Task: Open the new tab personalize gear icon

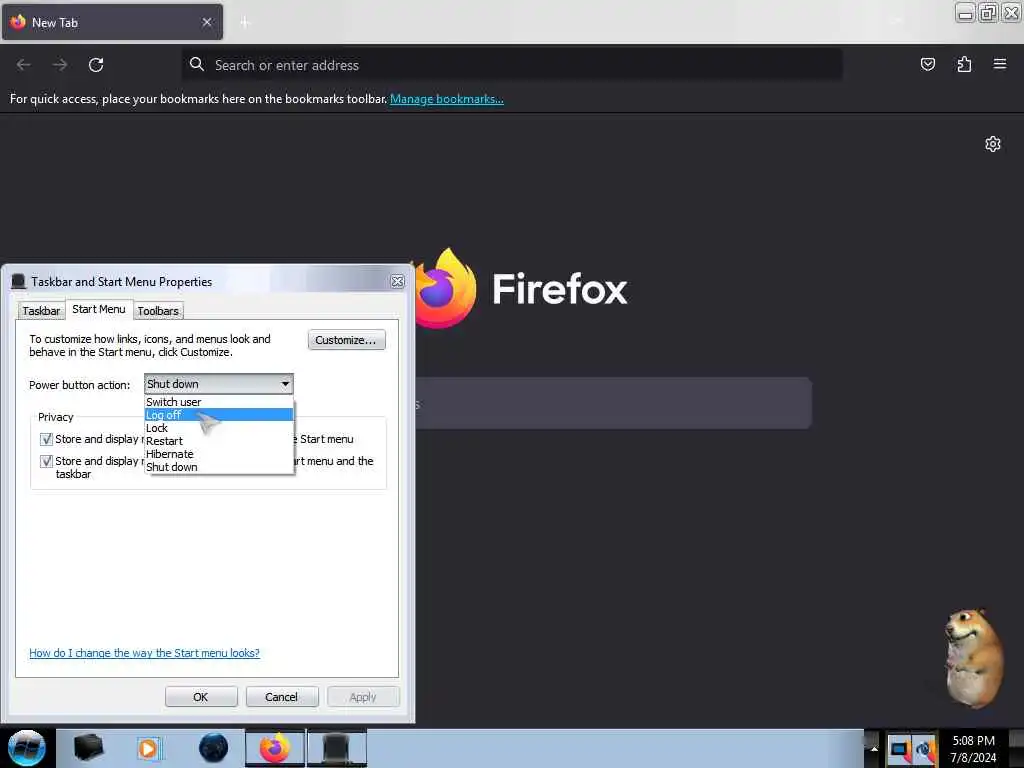Action: pos(993,144)
